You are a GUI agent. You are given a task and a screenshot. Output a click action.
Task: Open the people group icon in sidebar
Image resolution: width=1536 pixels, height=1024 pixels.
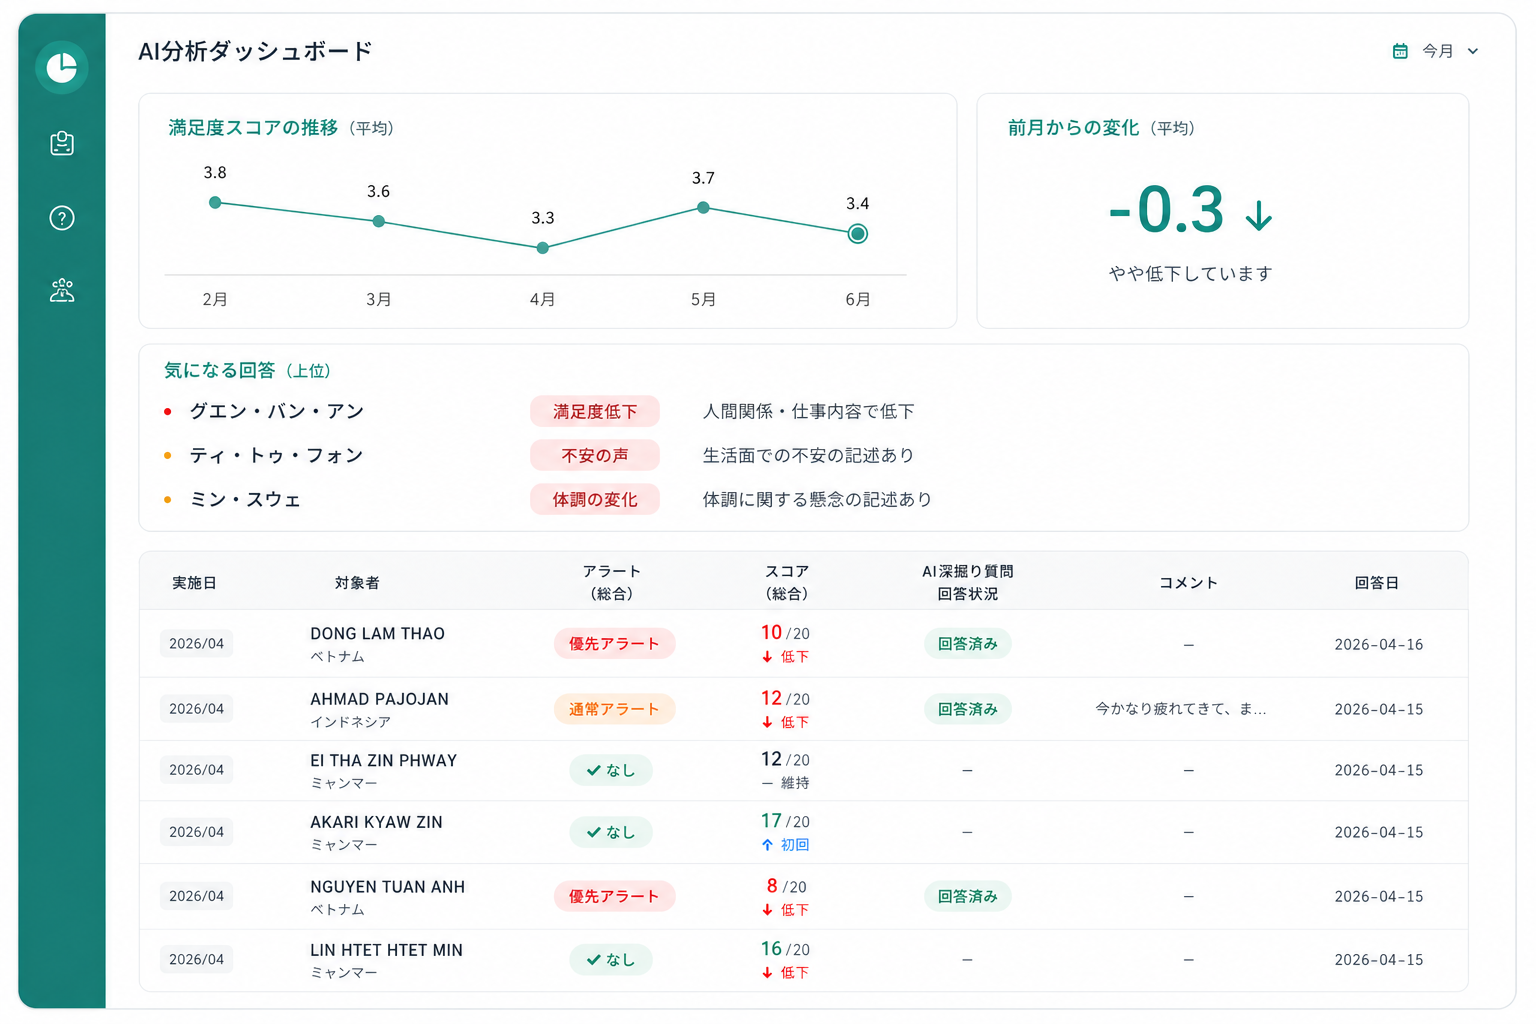coord(62,291)
